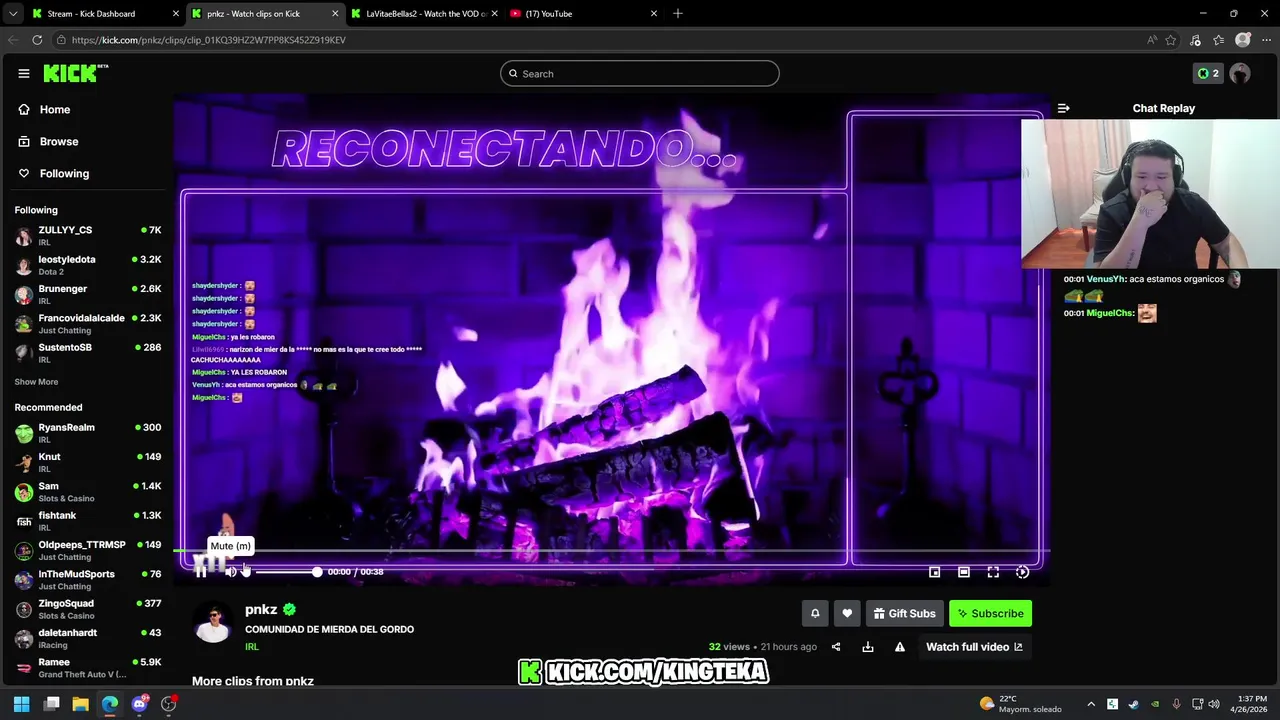Show hidden system tray icons
This screenshot has height=720, width=1280.
1091,704
